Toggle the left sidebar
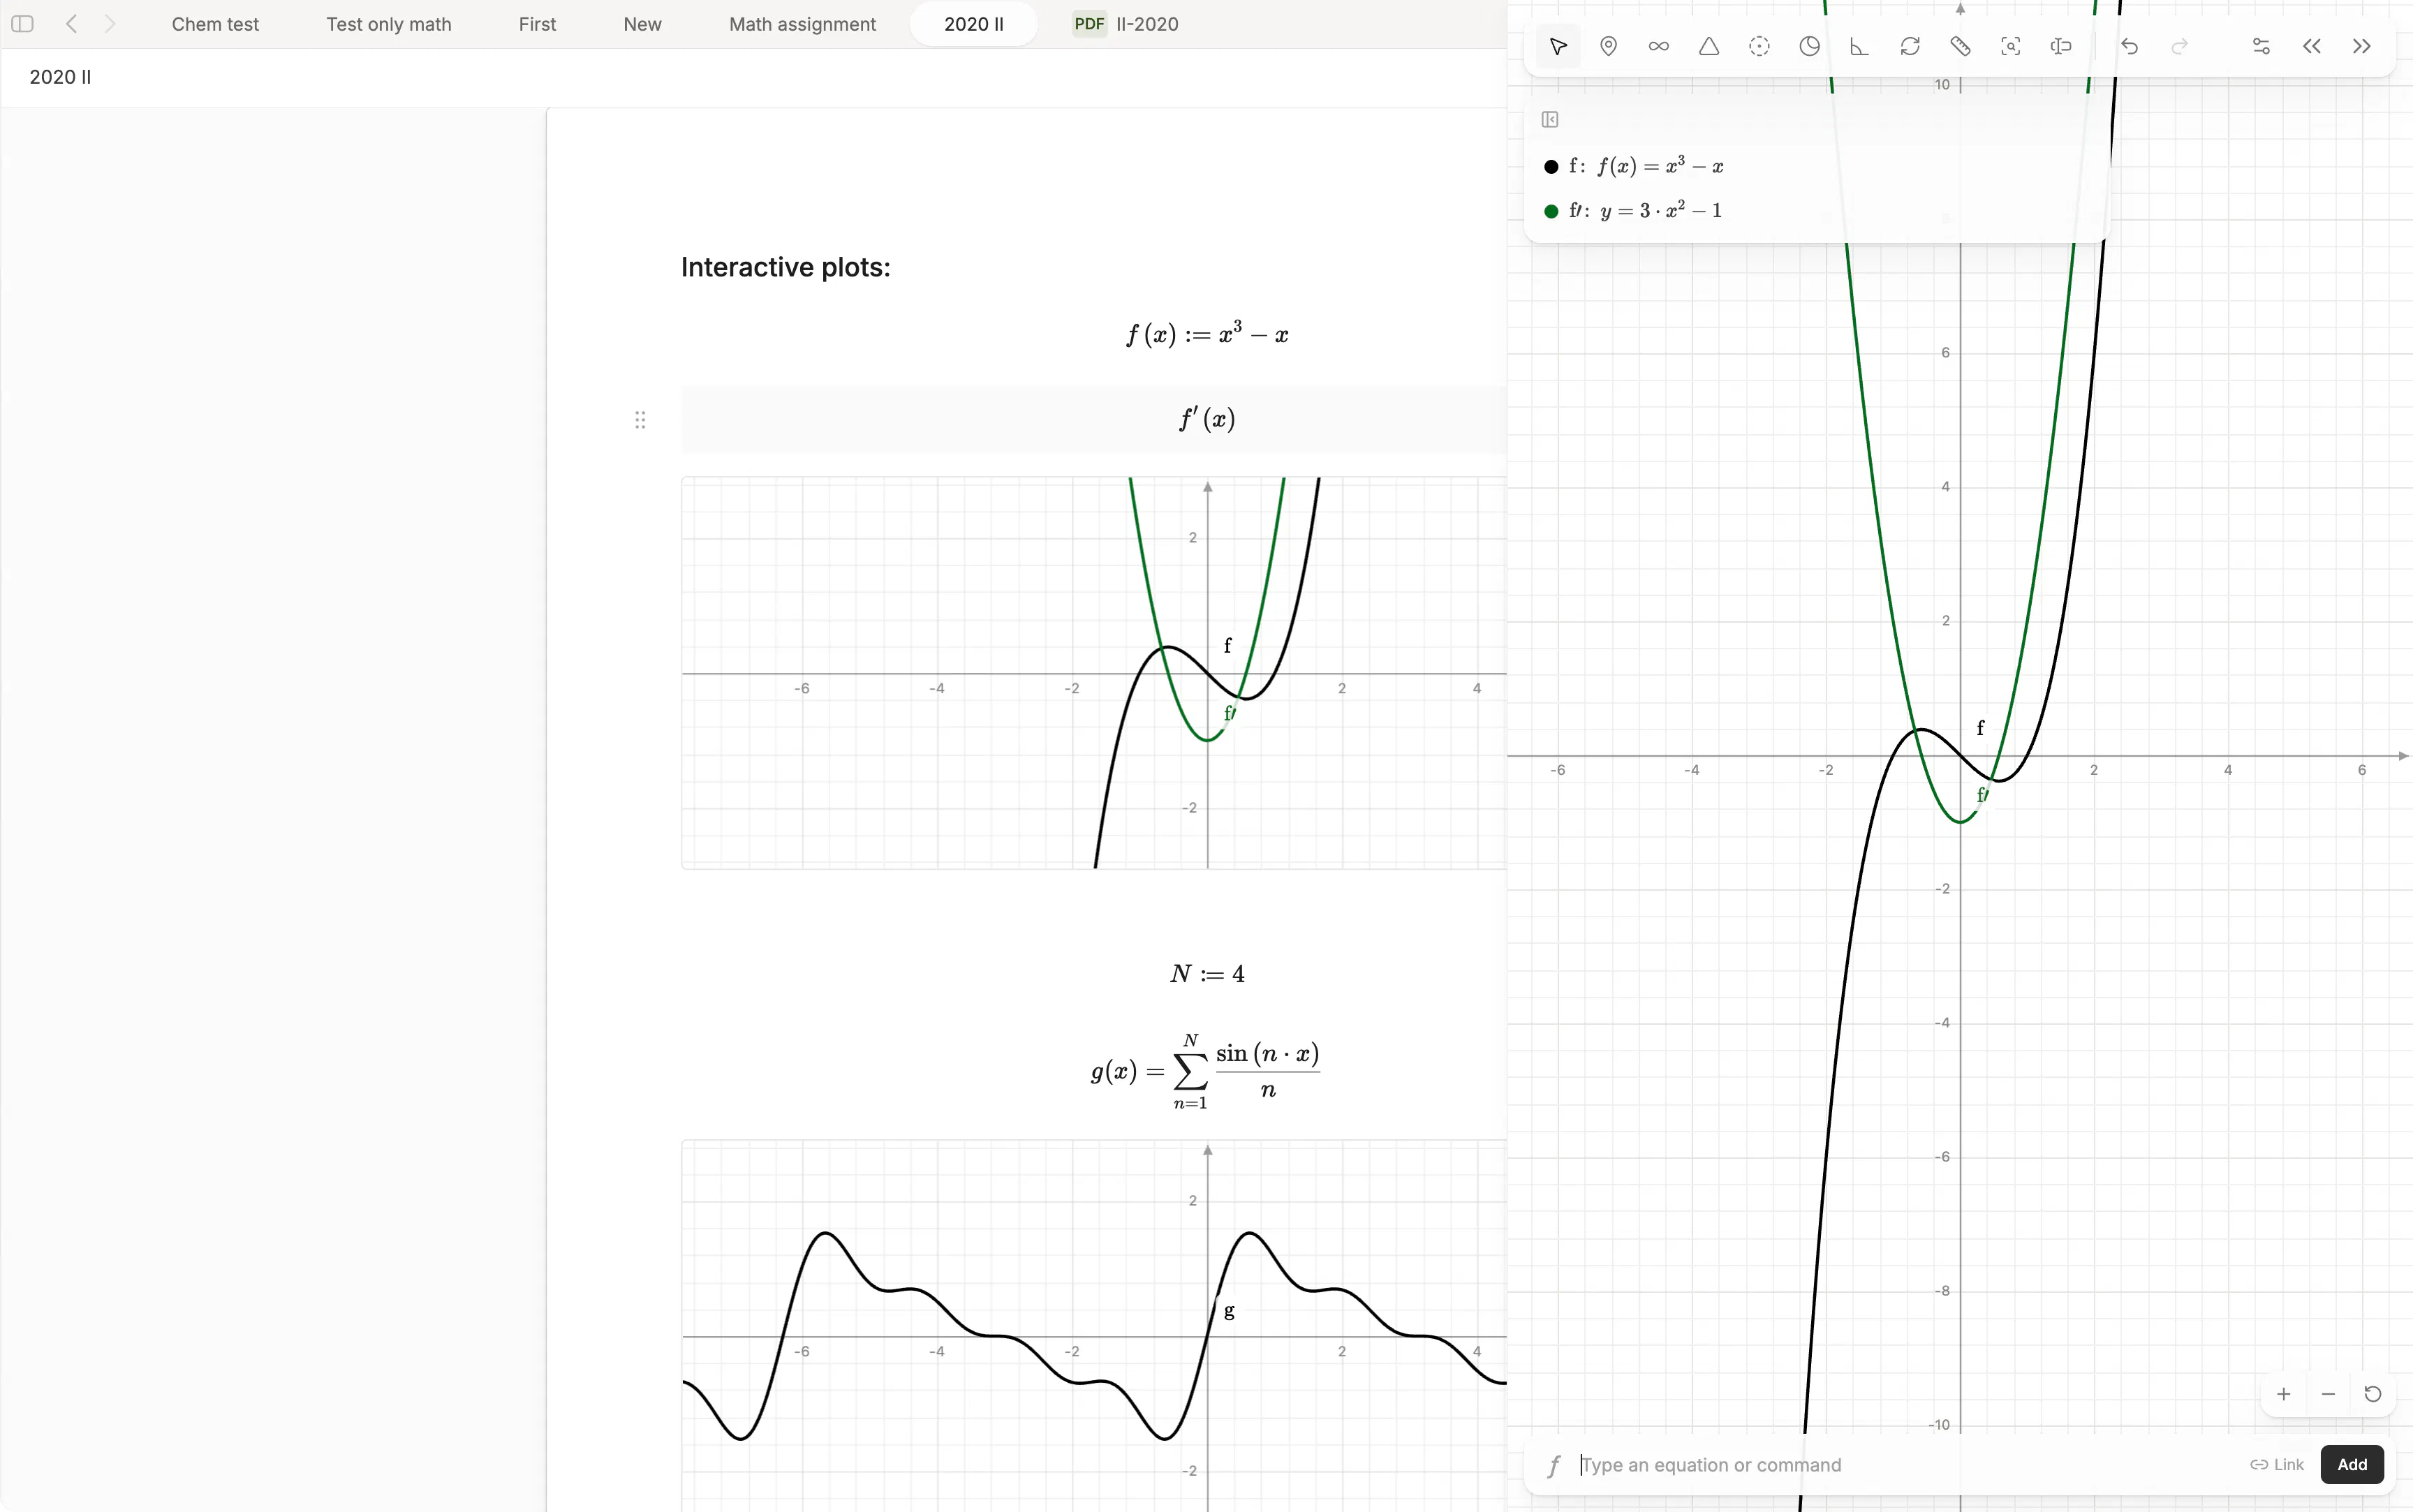 [22, 24]
